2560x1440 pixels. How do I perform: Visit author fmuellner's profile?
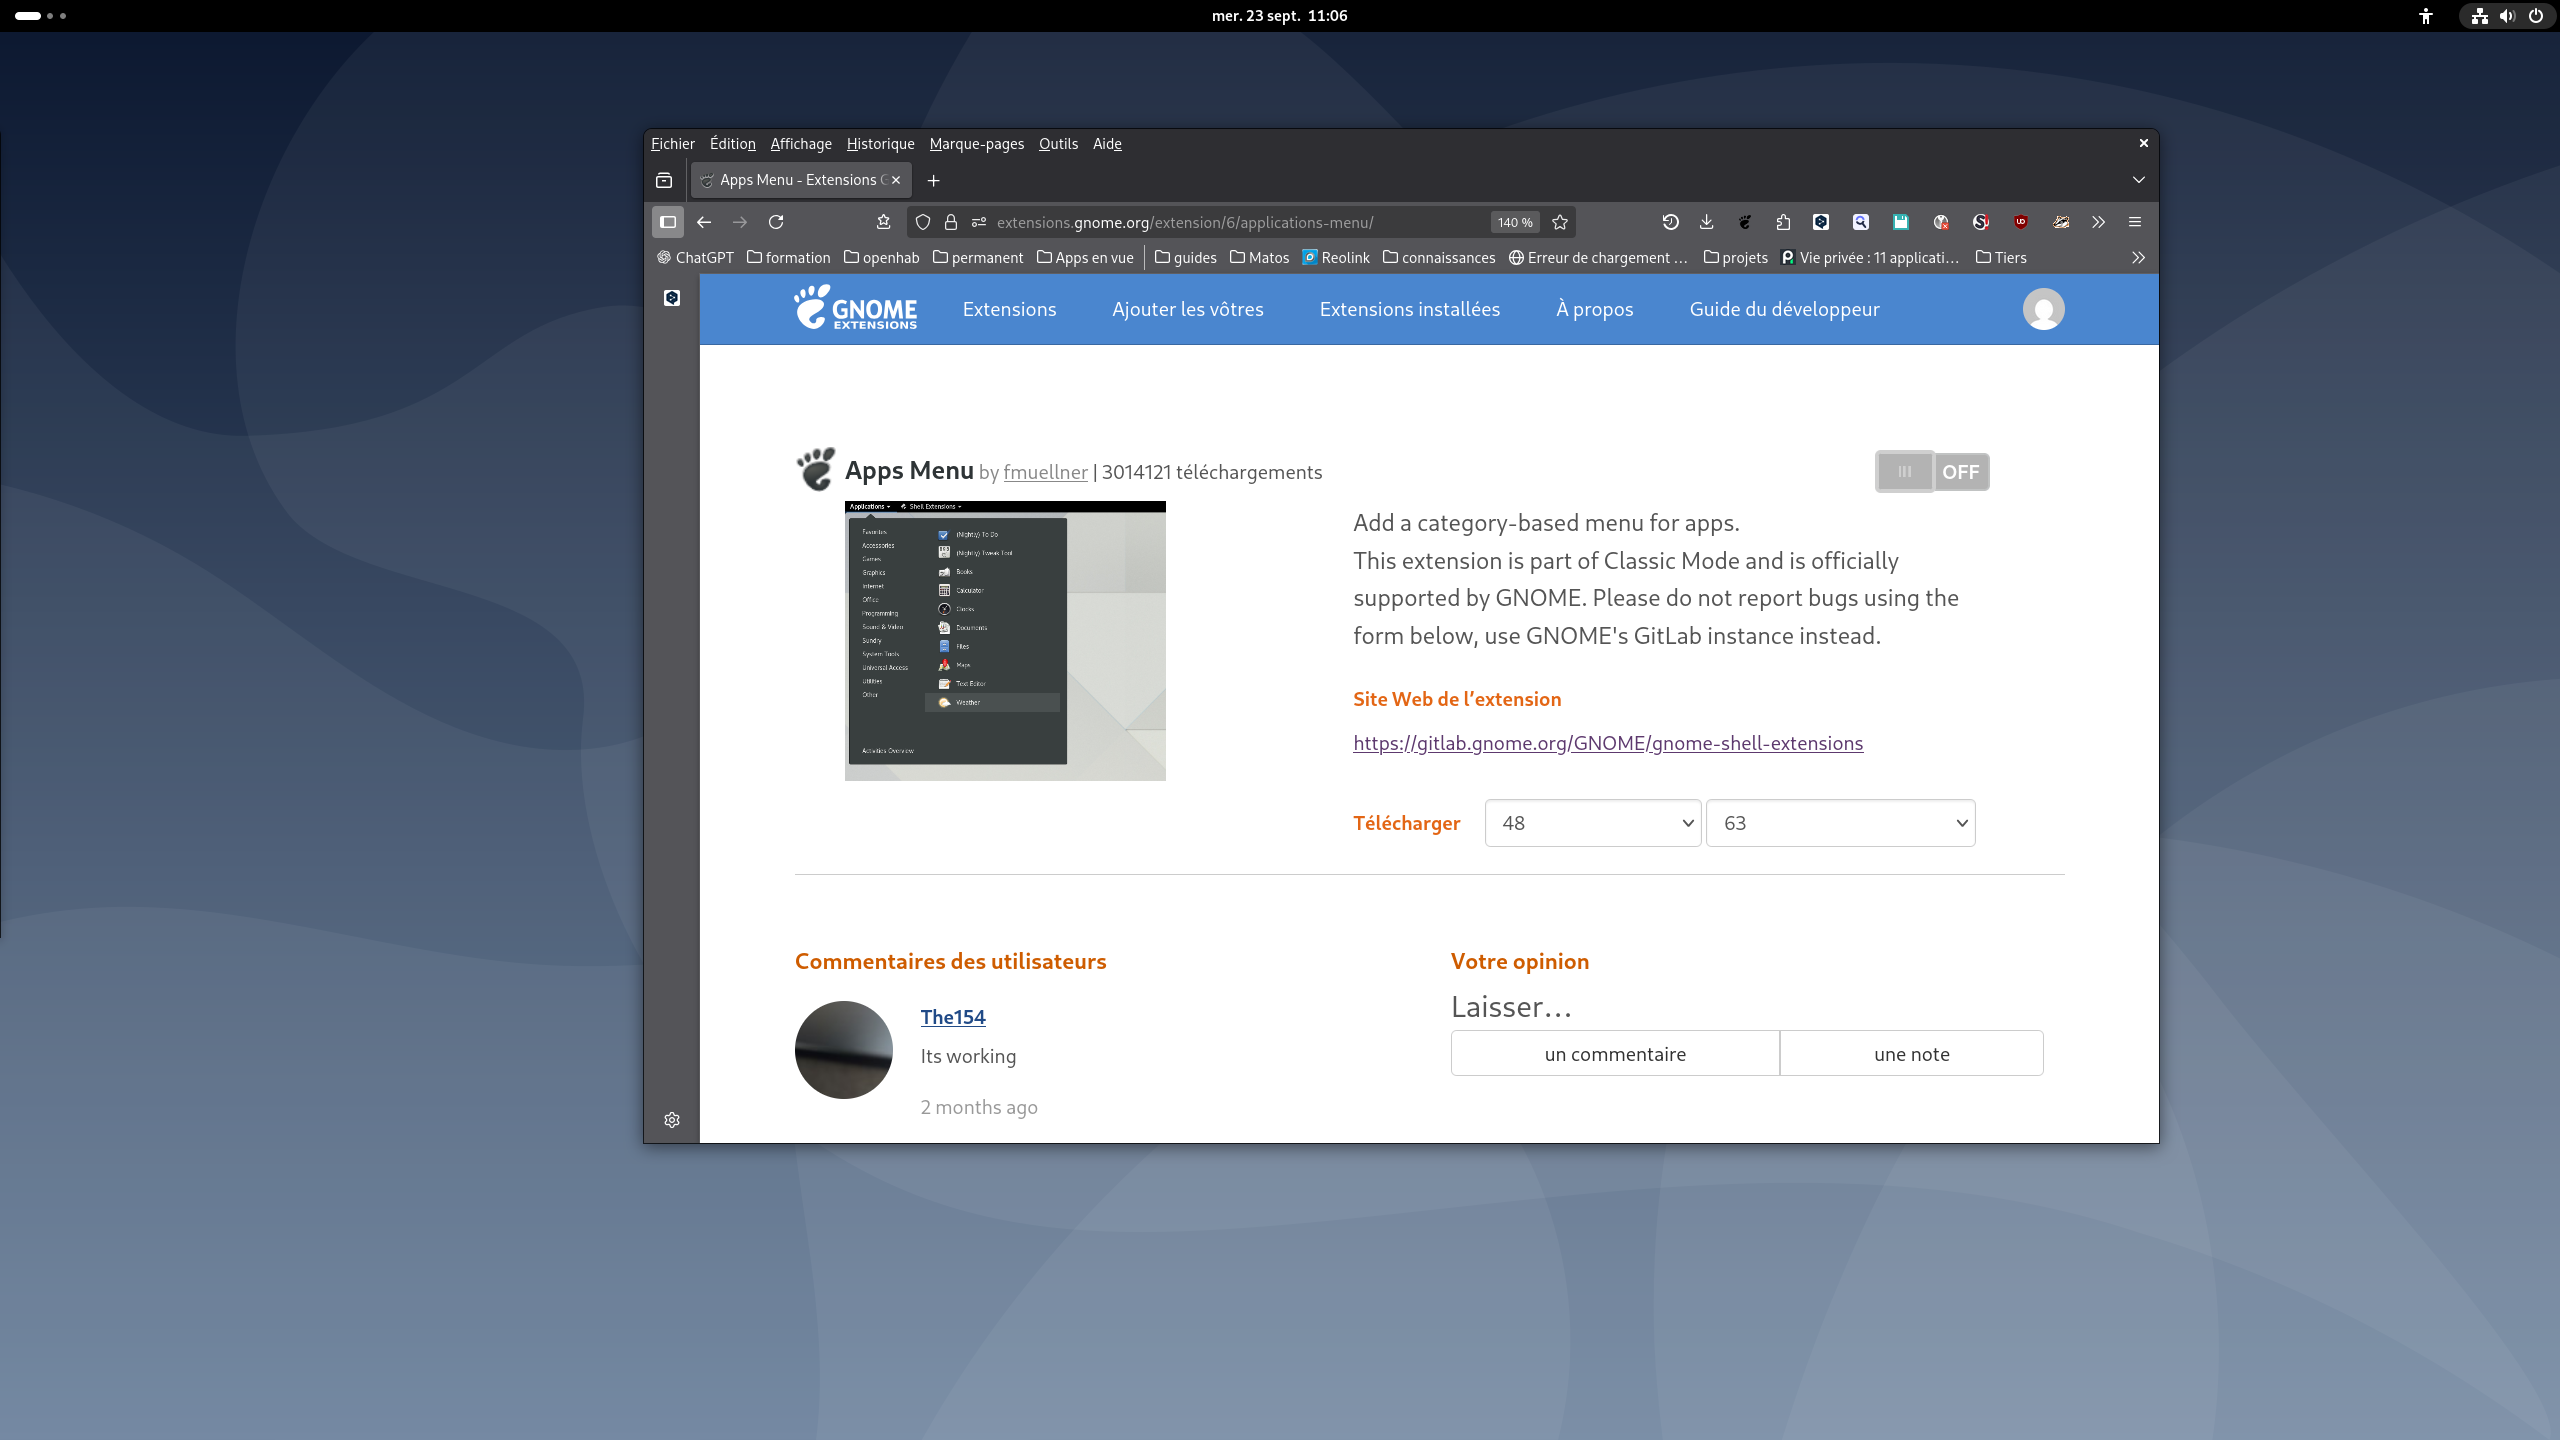tap(1045, 472)
